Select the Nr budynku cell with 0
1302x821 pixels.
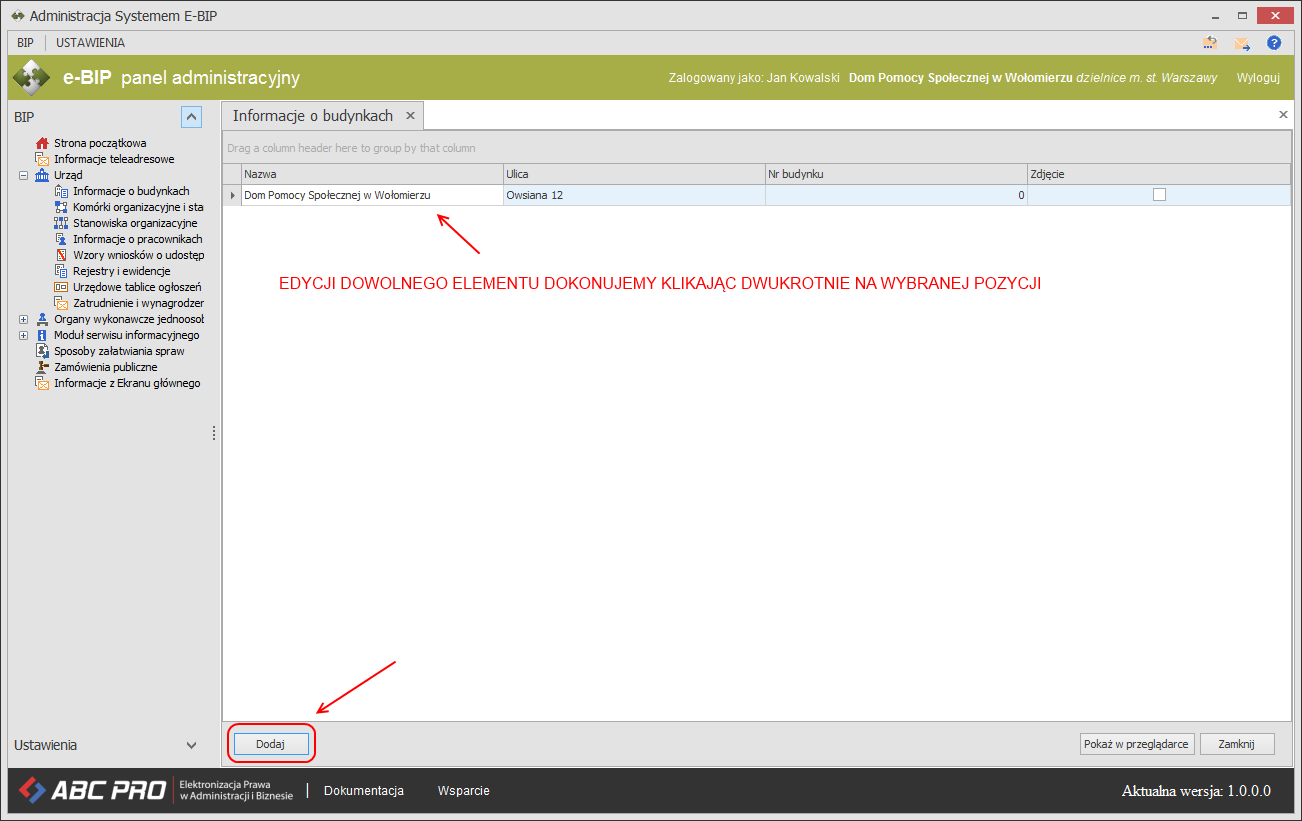(896, 195)
